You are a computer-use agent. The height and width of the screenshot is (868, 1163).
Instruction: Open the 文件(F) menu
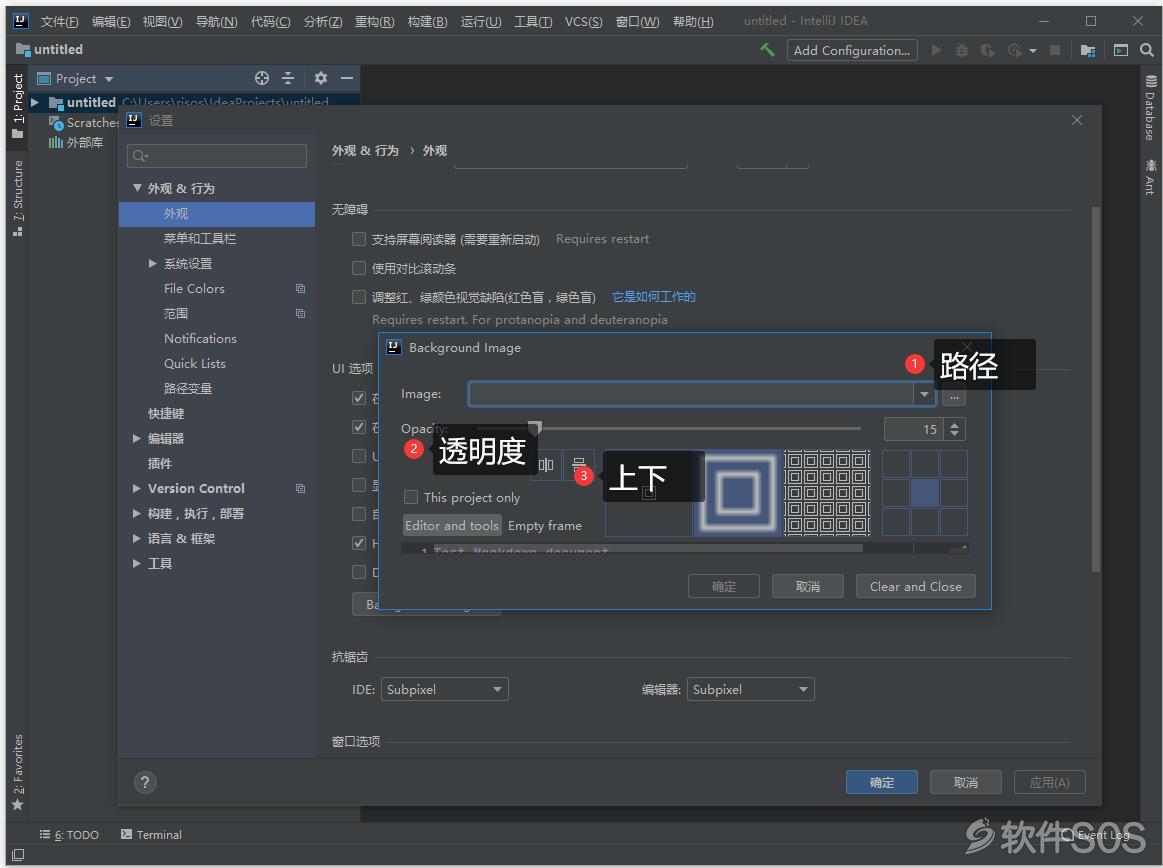59,22
